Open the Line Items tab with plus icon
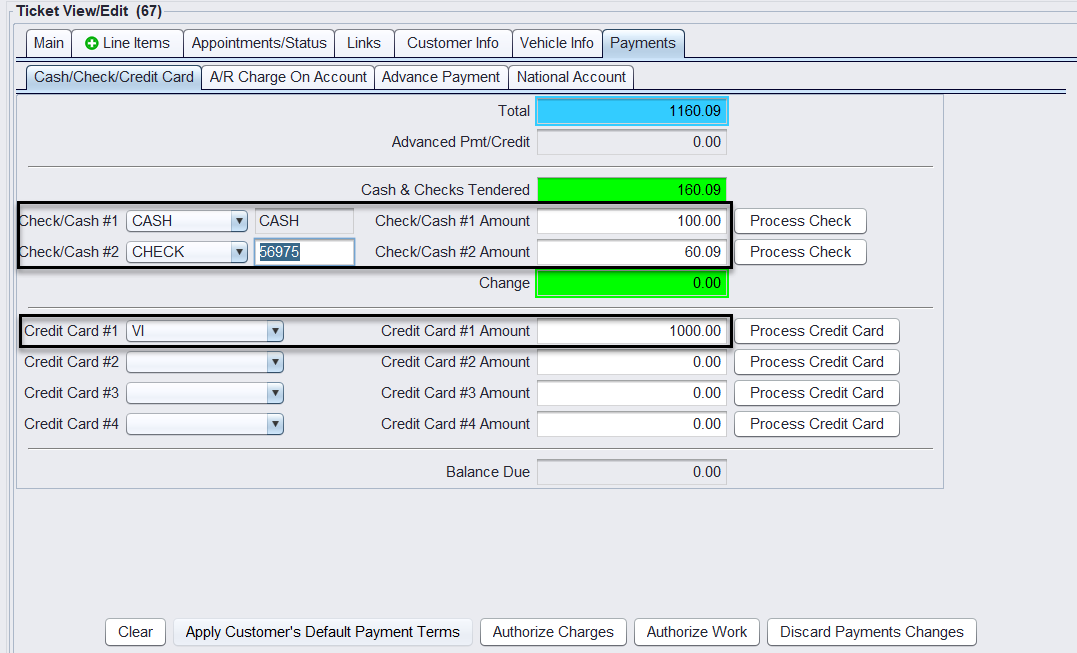This screenshot has width=1077, height=653. tap(127, 43)
